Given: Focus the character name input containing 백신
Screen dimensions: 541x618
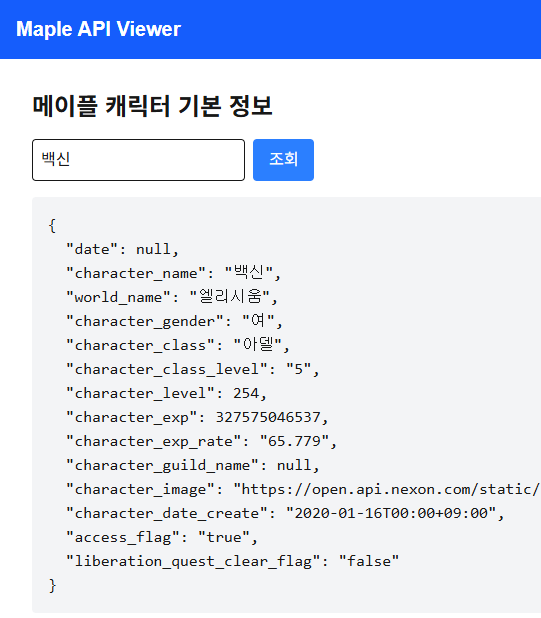Looking at the screenshot, I should [x=138, y=160].
